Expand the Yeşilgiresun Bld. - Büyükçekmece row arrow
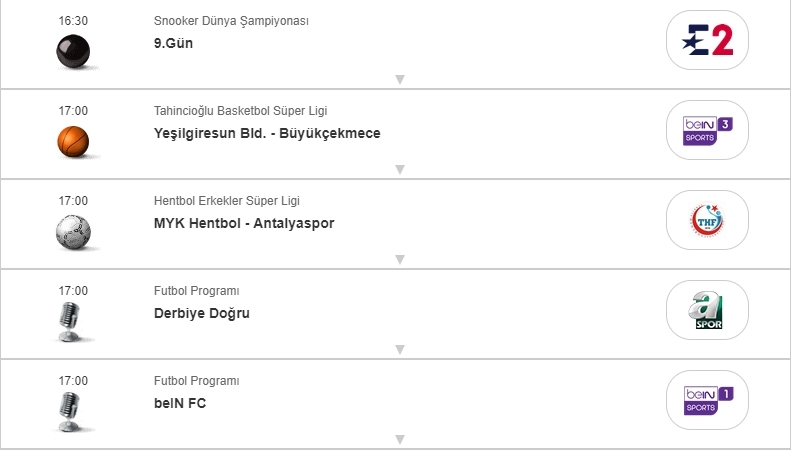The height and width of the screenshot is (450, 792). click(399, 169)
